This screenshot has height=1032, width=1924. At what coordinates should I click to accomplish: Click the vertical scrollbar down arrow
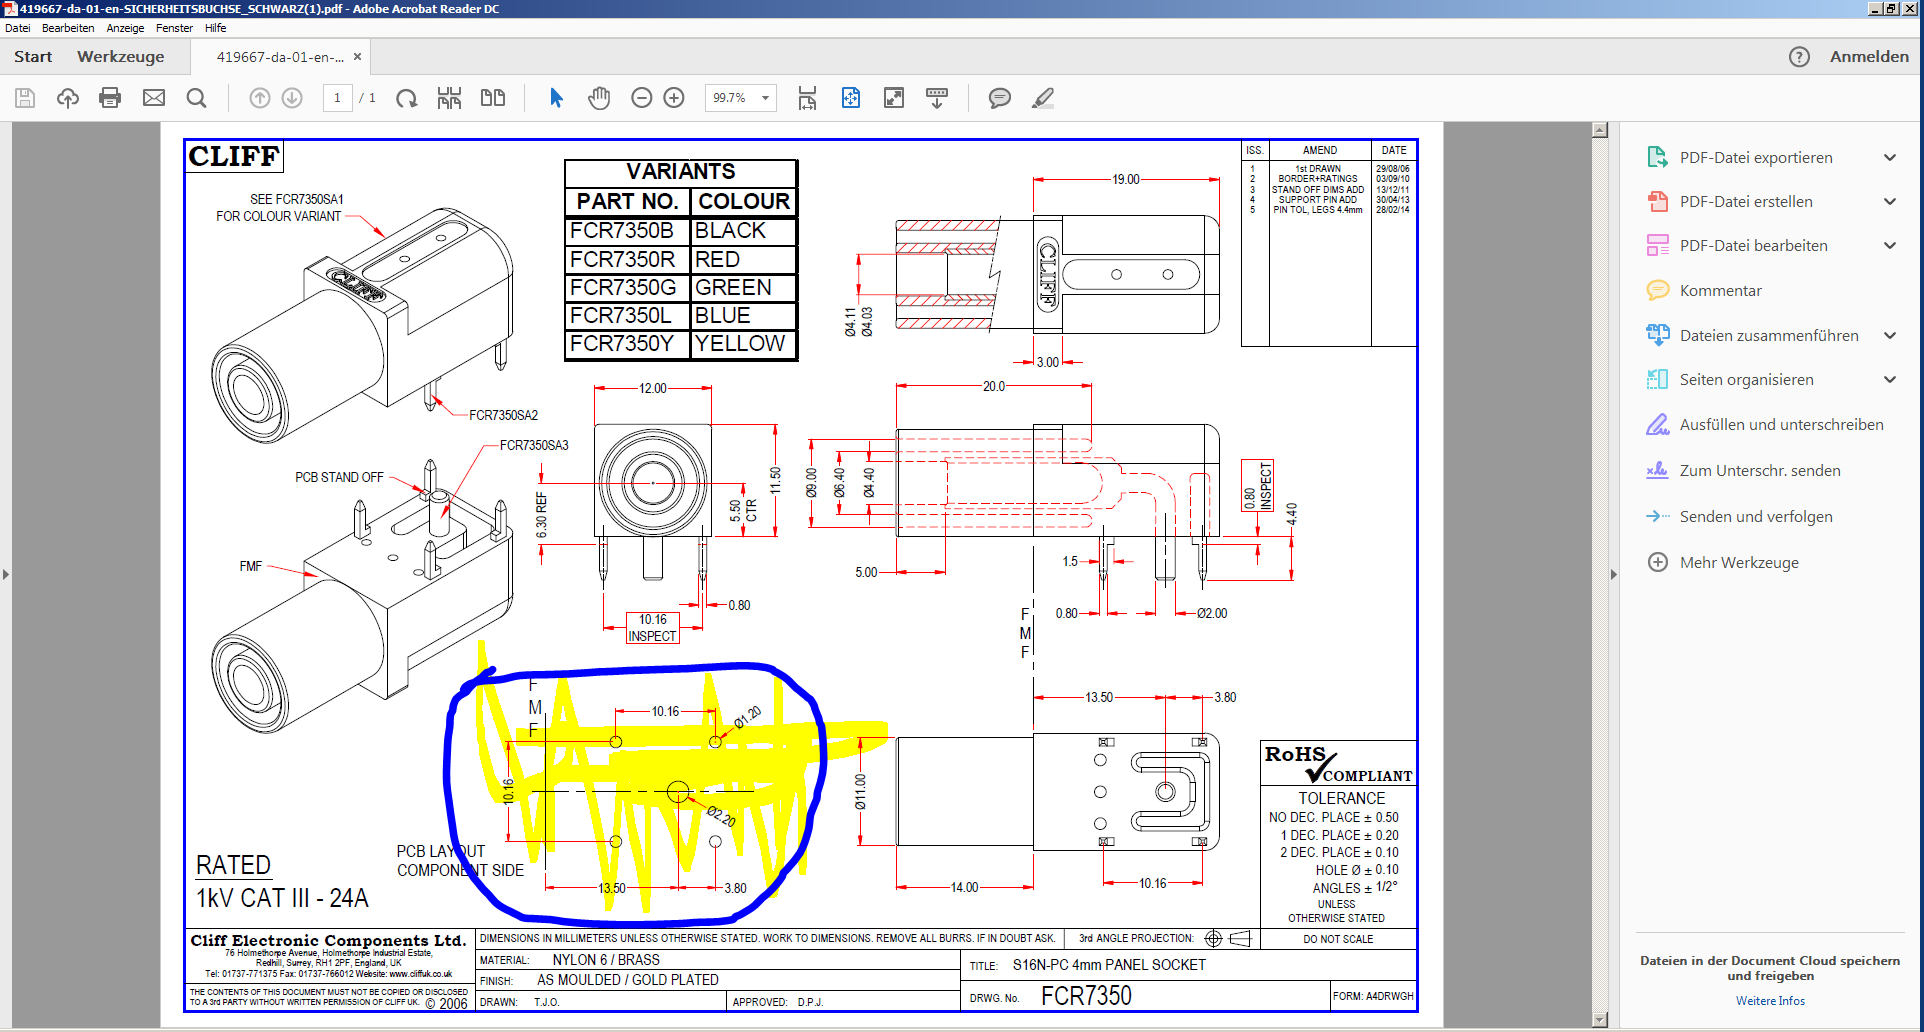[x=1600, y=1020]
